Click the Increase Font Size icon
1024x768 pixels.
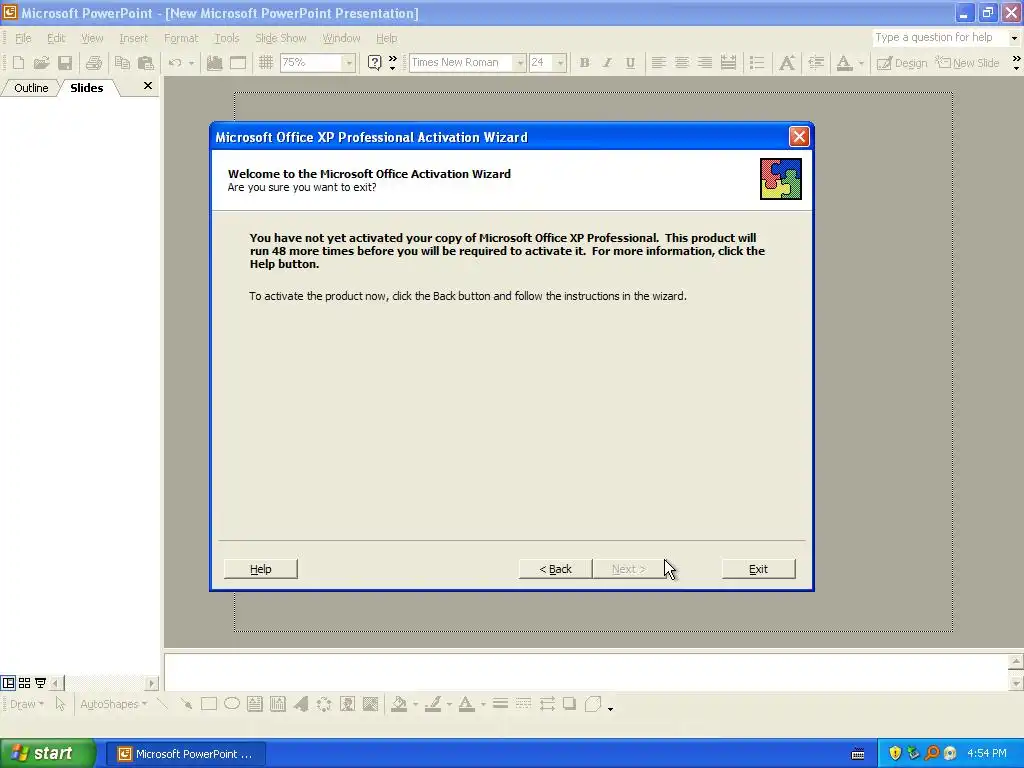click(787, 63)
